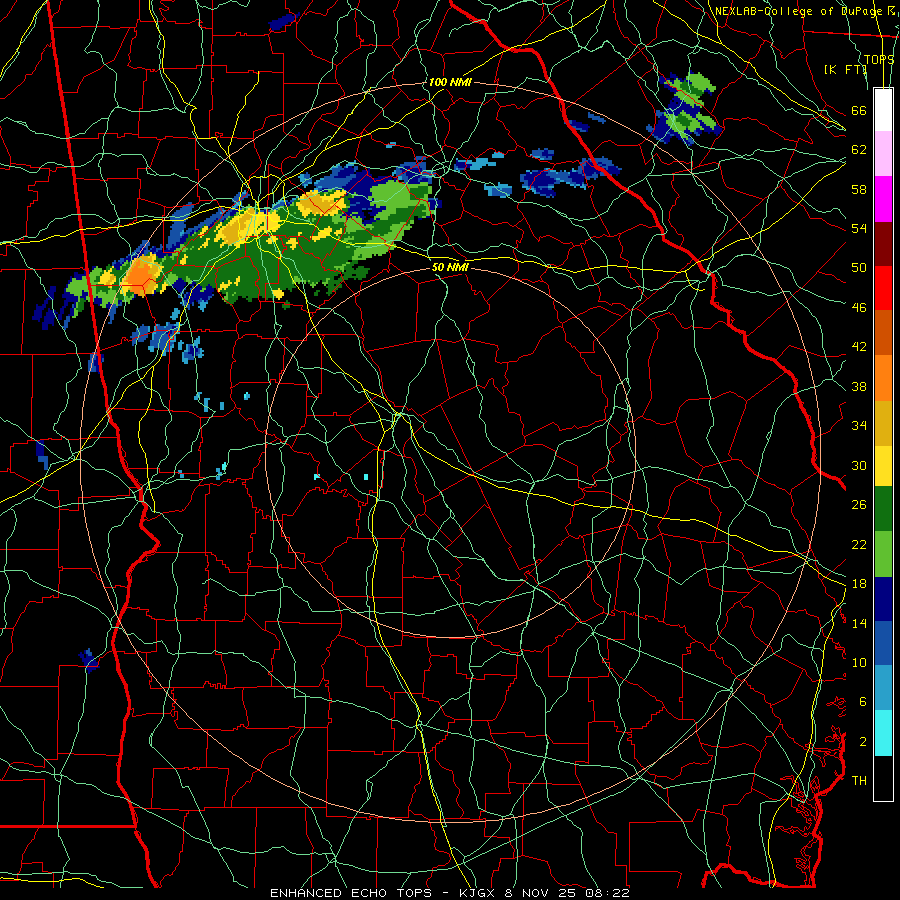Click the yellow 34 kft legend swatch
Screen dimensions: 900x900
(883, 466)
